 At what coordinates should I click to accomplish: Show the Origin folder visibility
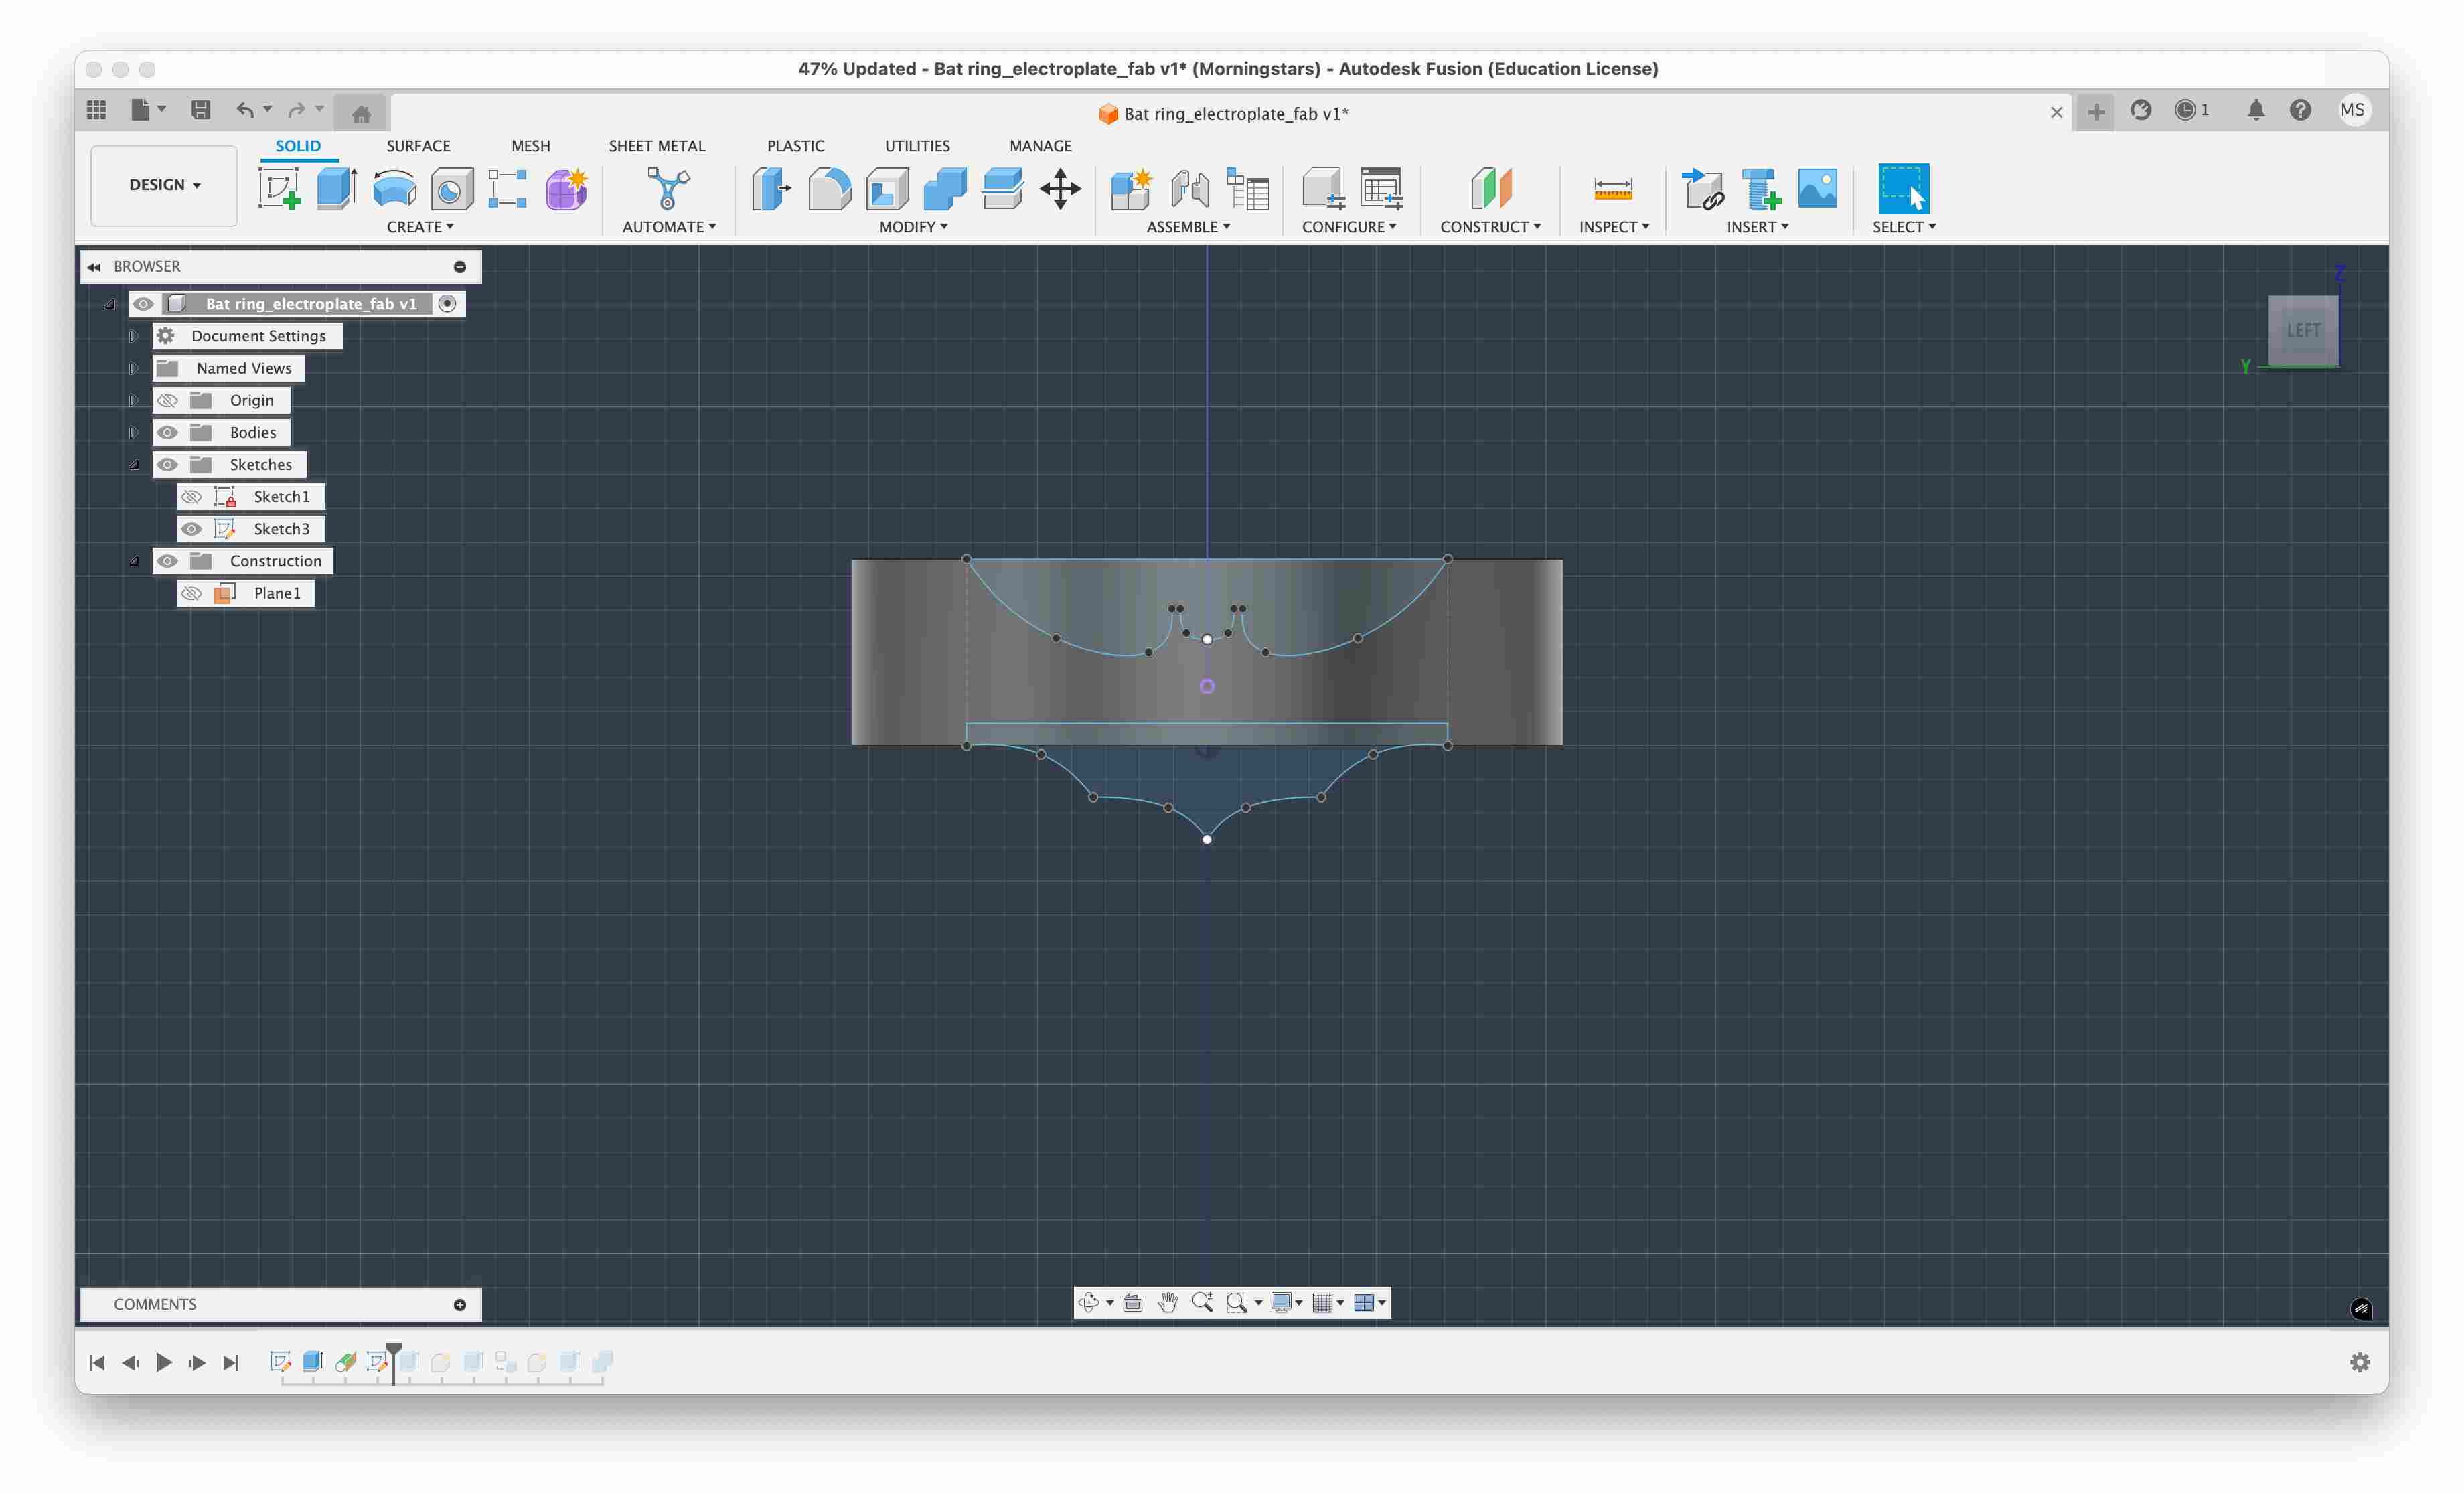coord(167,400)
